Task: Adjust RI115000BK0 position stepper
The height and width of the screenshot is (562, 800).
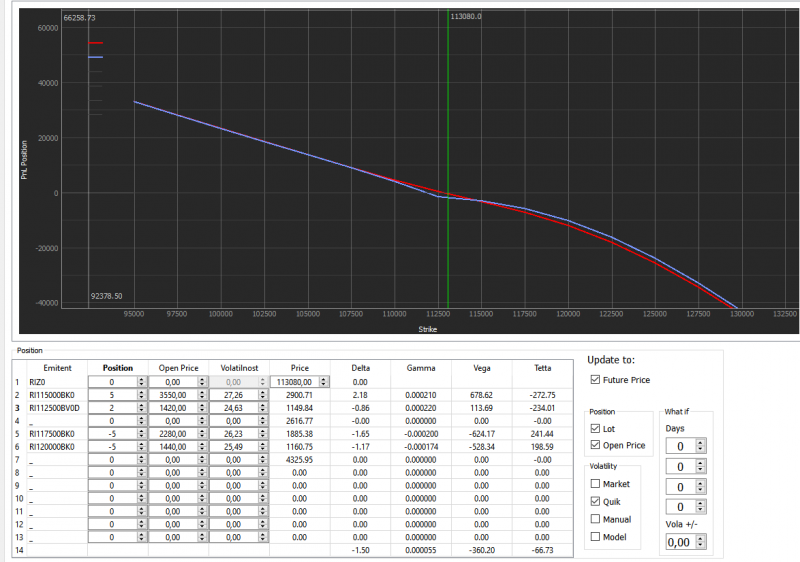Action: tap(141, 395)
